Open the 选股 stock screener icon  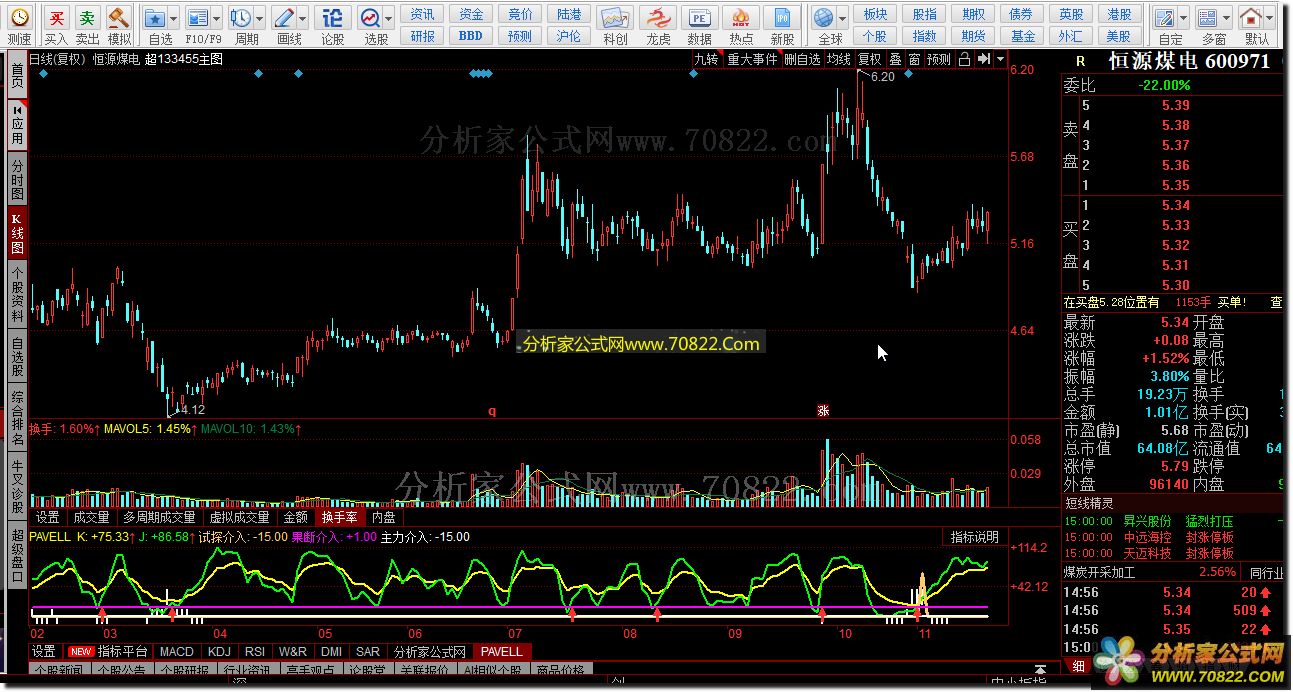pyautogui.click(x=371, y=18)
